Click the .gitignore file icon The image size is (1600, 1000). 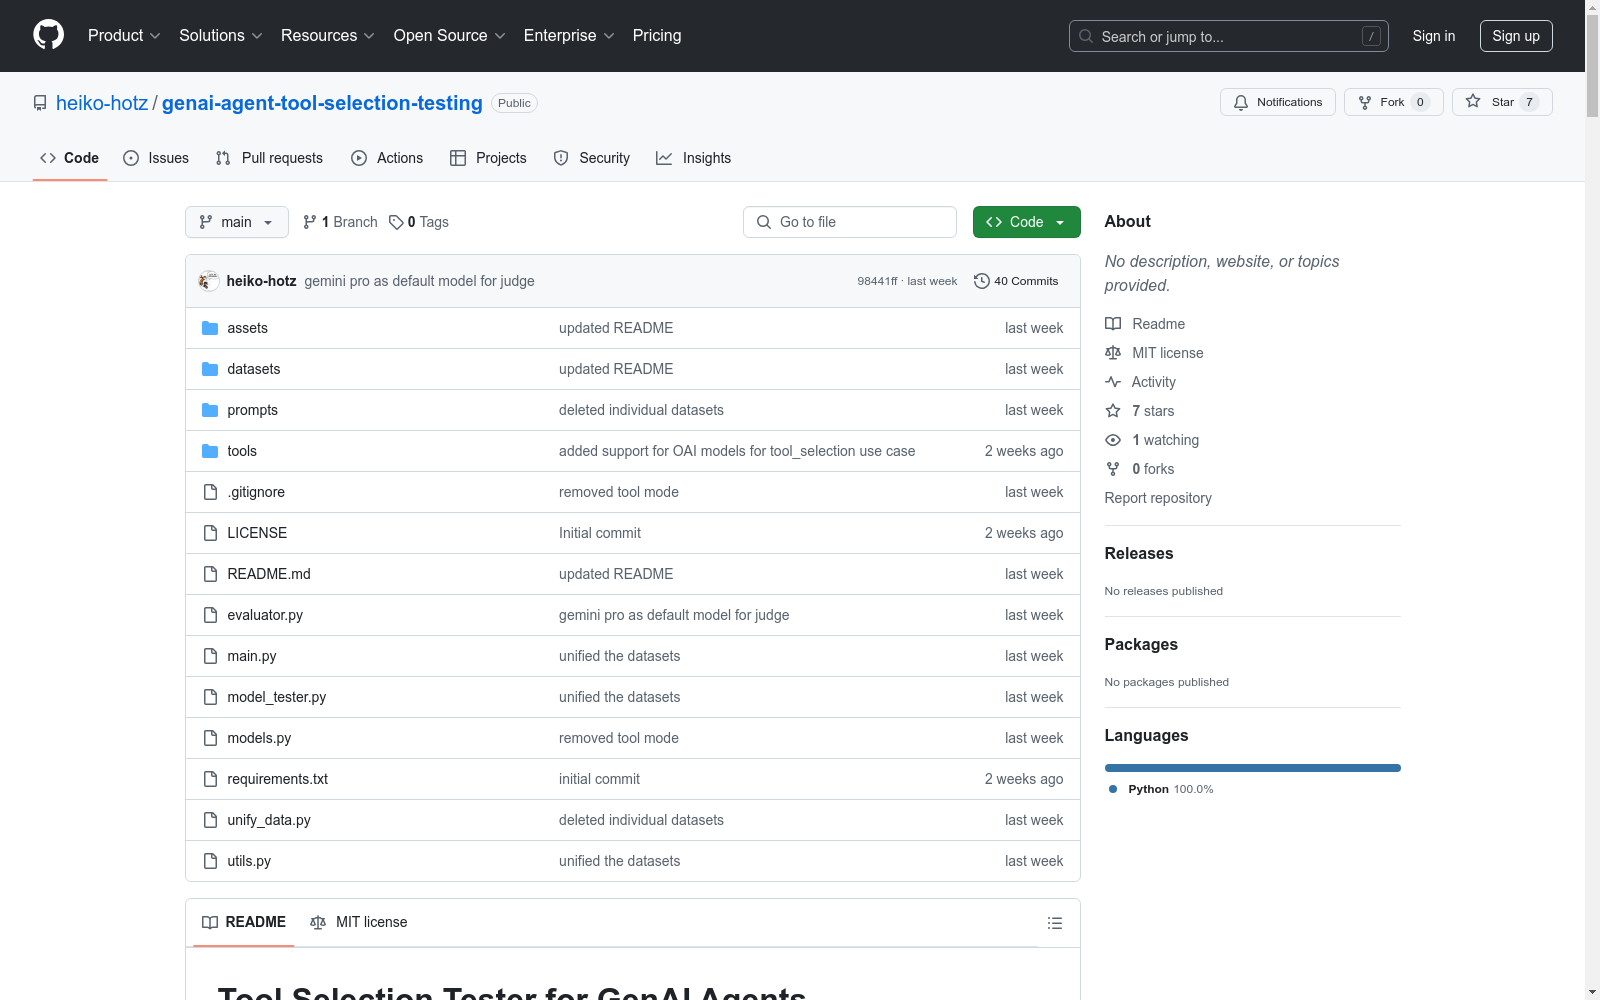point(210,492)
